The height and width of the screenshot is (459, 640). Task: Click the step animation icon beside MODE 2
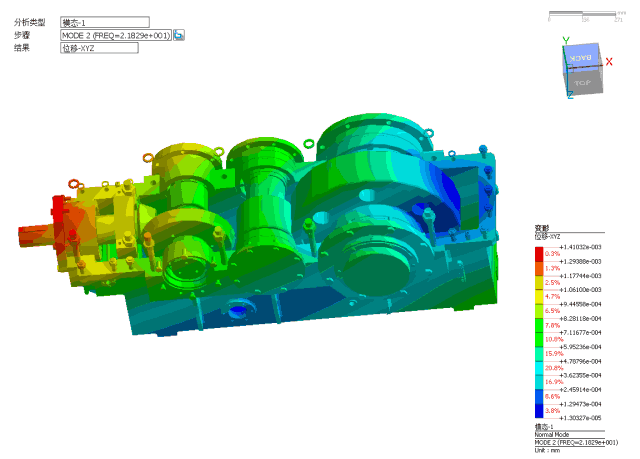(179, 35)
